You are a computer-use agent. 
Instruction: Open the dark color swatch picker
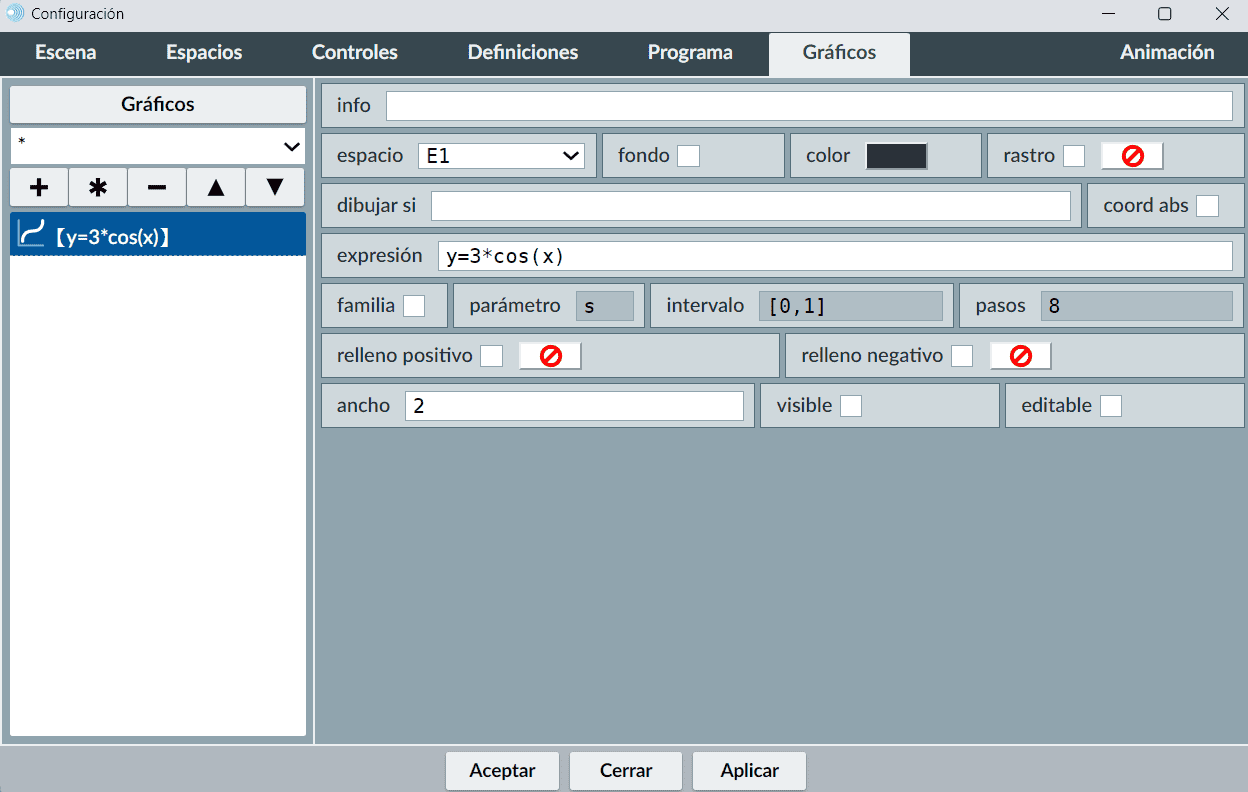[896, 156]
